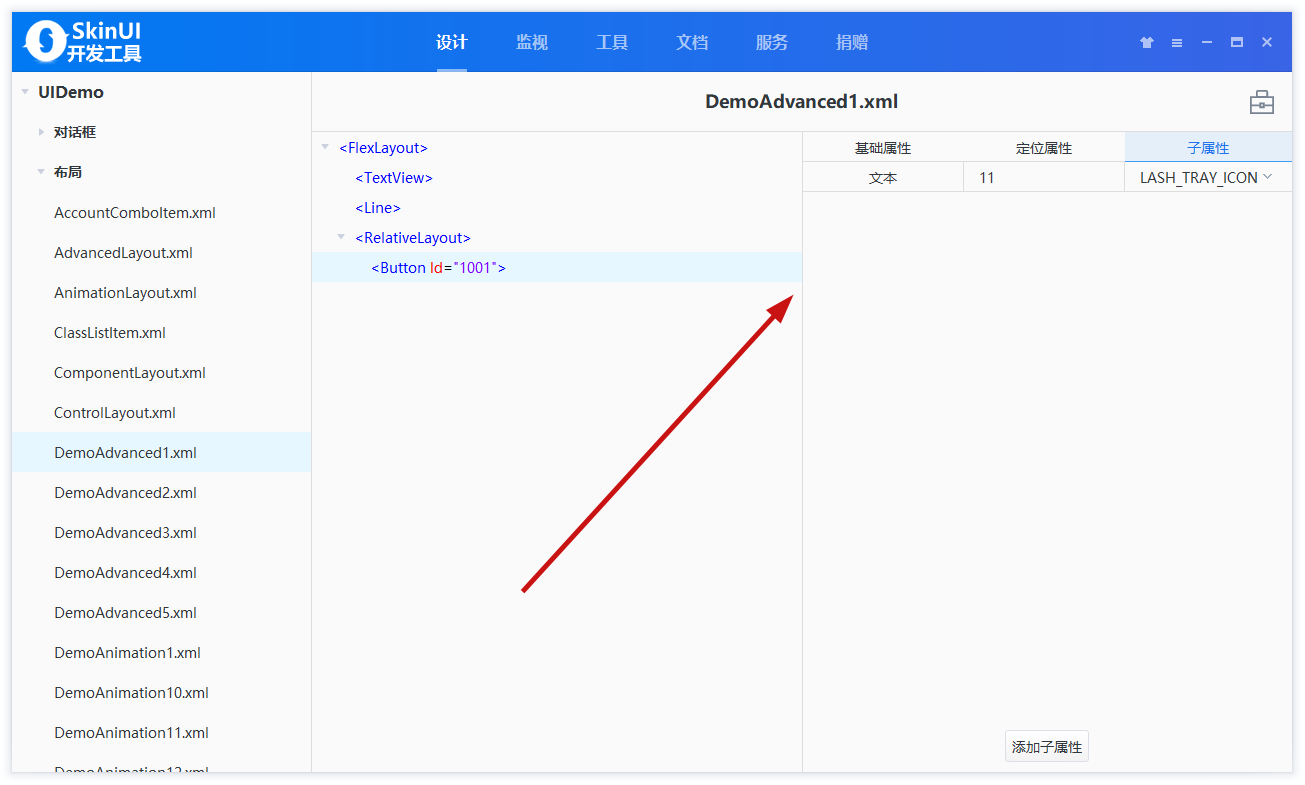Open the 捐赠 tab
Image resolution: width=1305 pixels, height=785 pixels.
[852, 42]
